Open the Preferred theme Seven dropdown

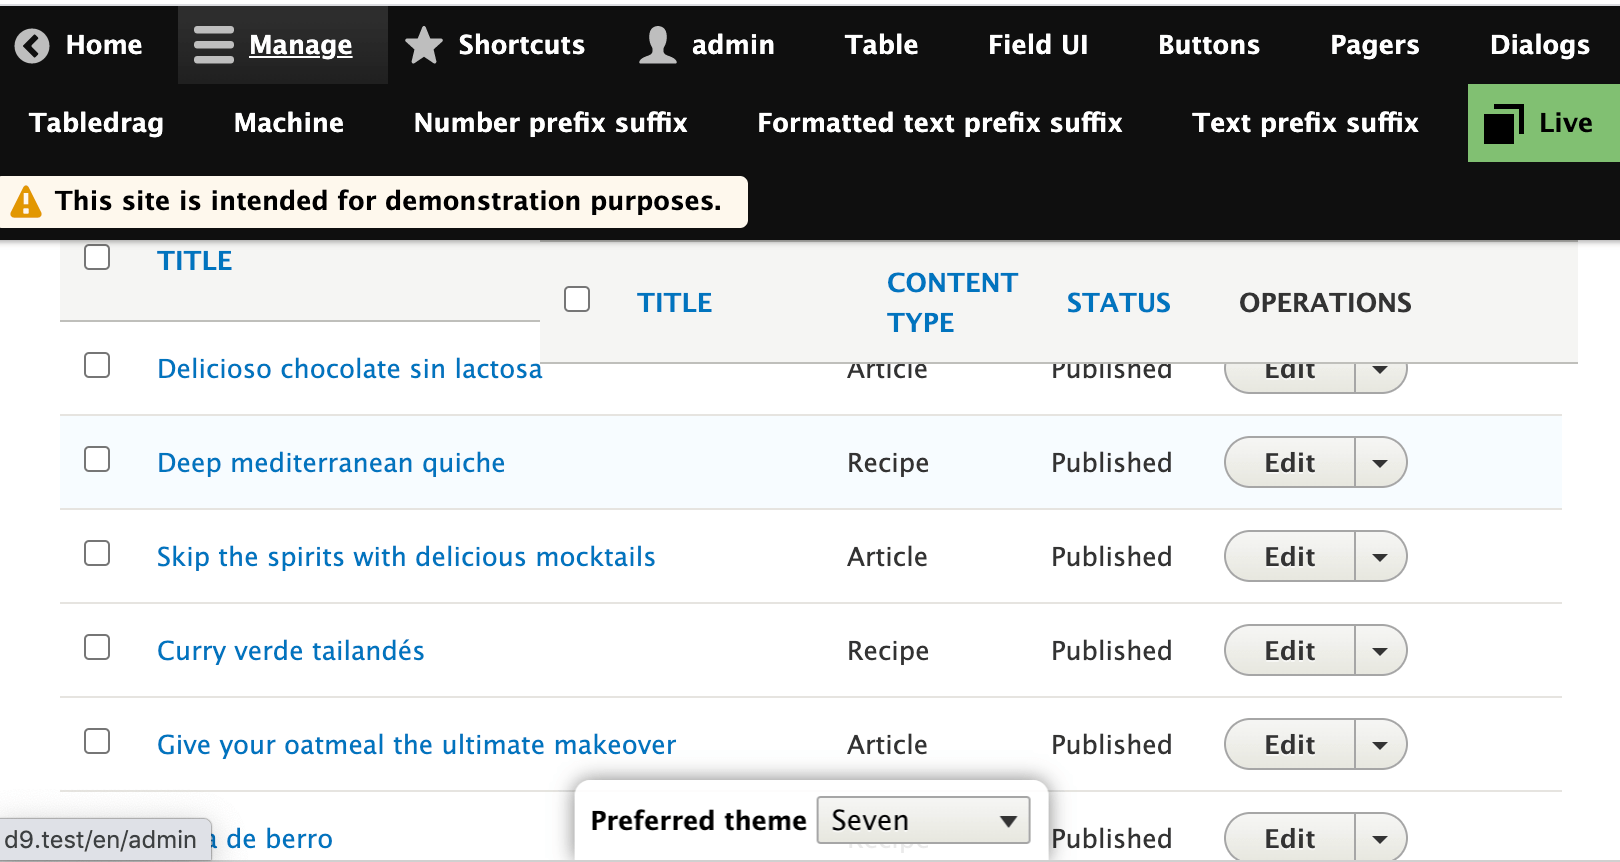click(923, 821)
